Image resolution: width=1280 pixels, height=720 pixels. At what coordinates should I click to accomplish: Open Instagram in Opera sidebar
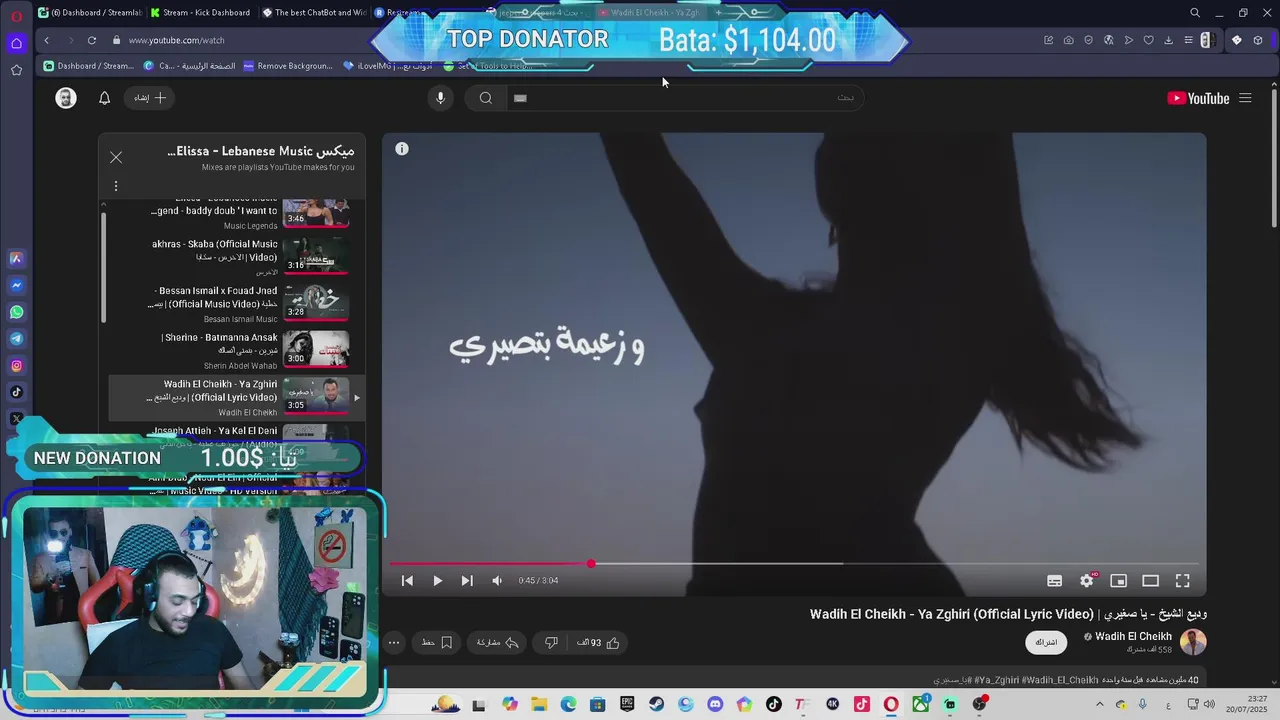point(16,366)
